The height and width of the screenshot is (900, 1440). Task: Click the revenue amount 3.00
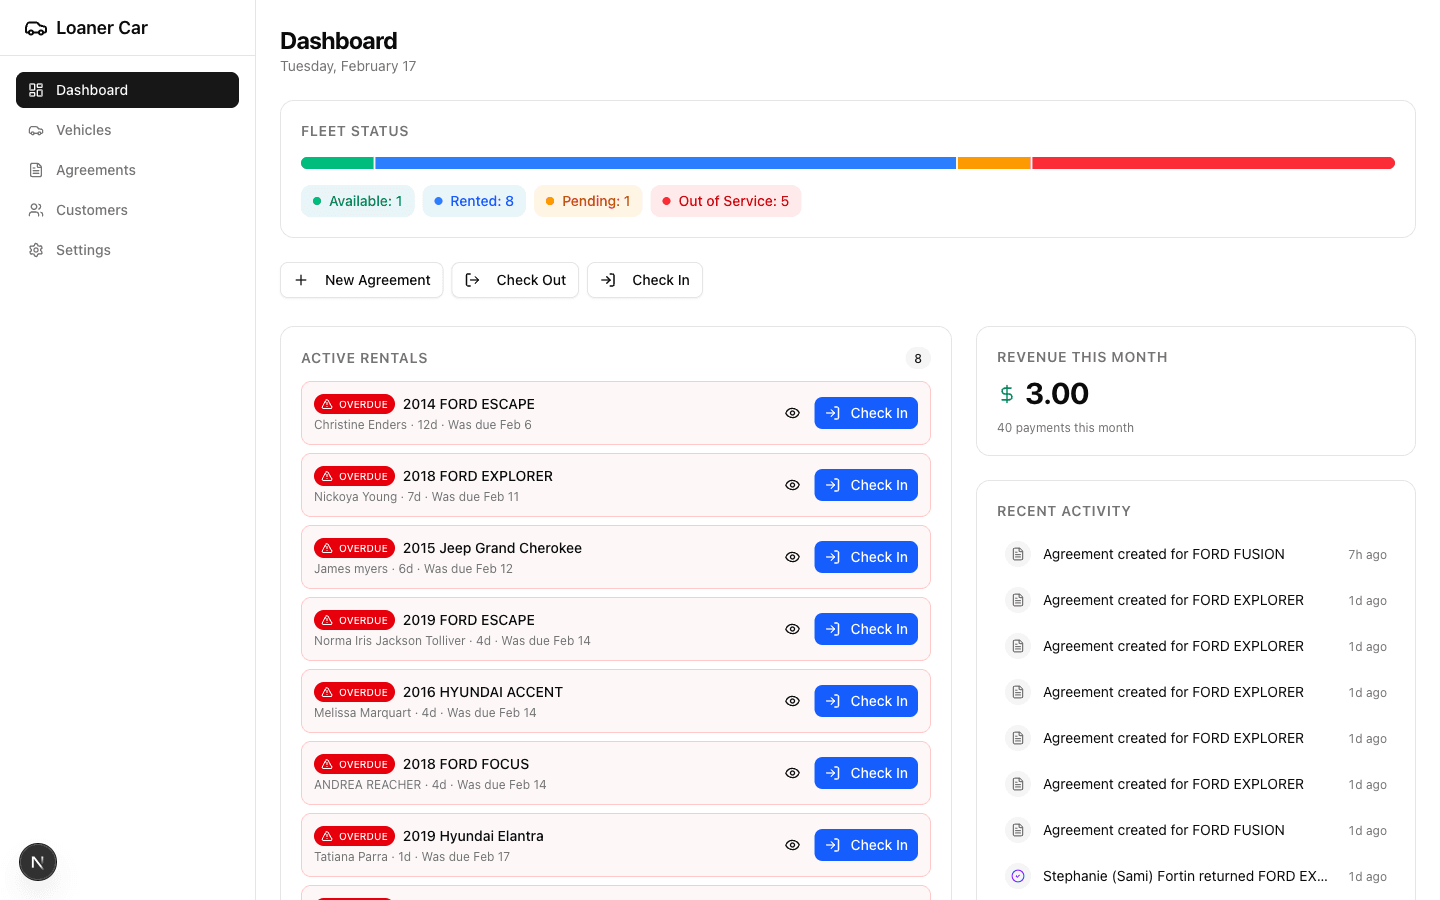tap(1057, 394)
